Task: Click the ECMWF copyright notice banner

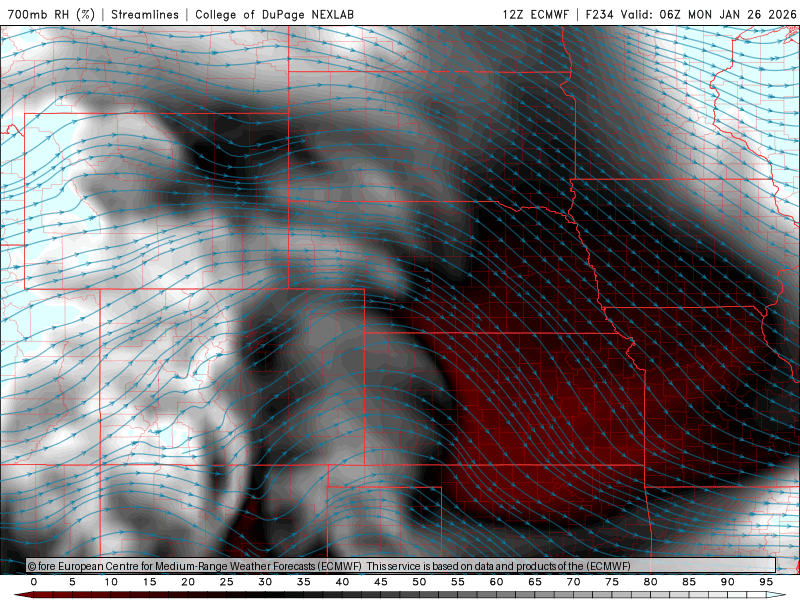Action: point(401,566)
